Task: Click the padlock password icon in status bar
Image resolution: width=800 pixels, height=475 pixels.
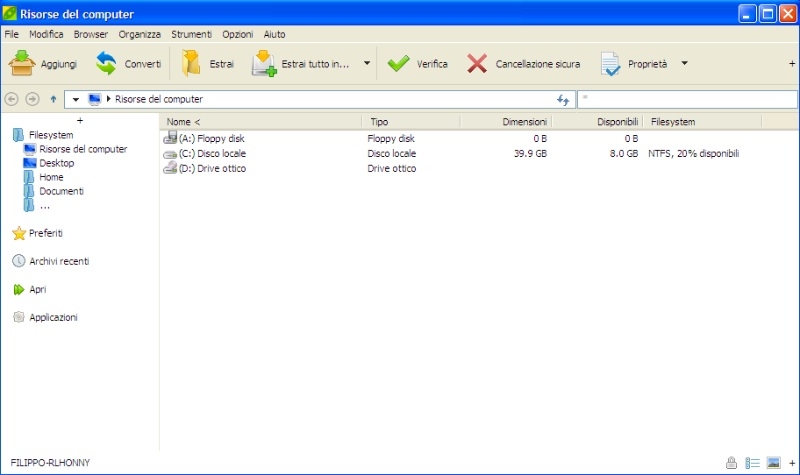Action: coord(731,463)
